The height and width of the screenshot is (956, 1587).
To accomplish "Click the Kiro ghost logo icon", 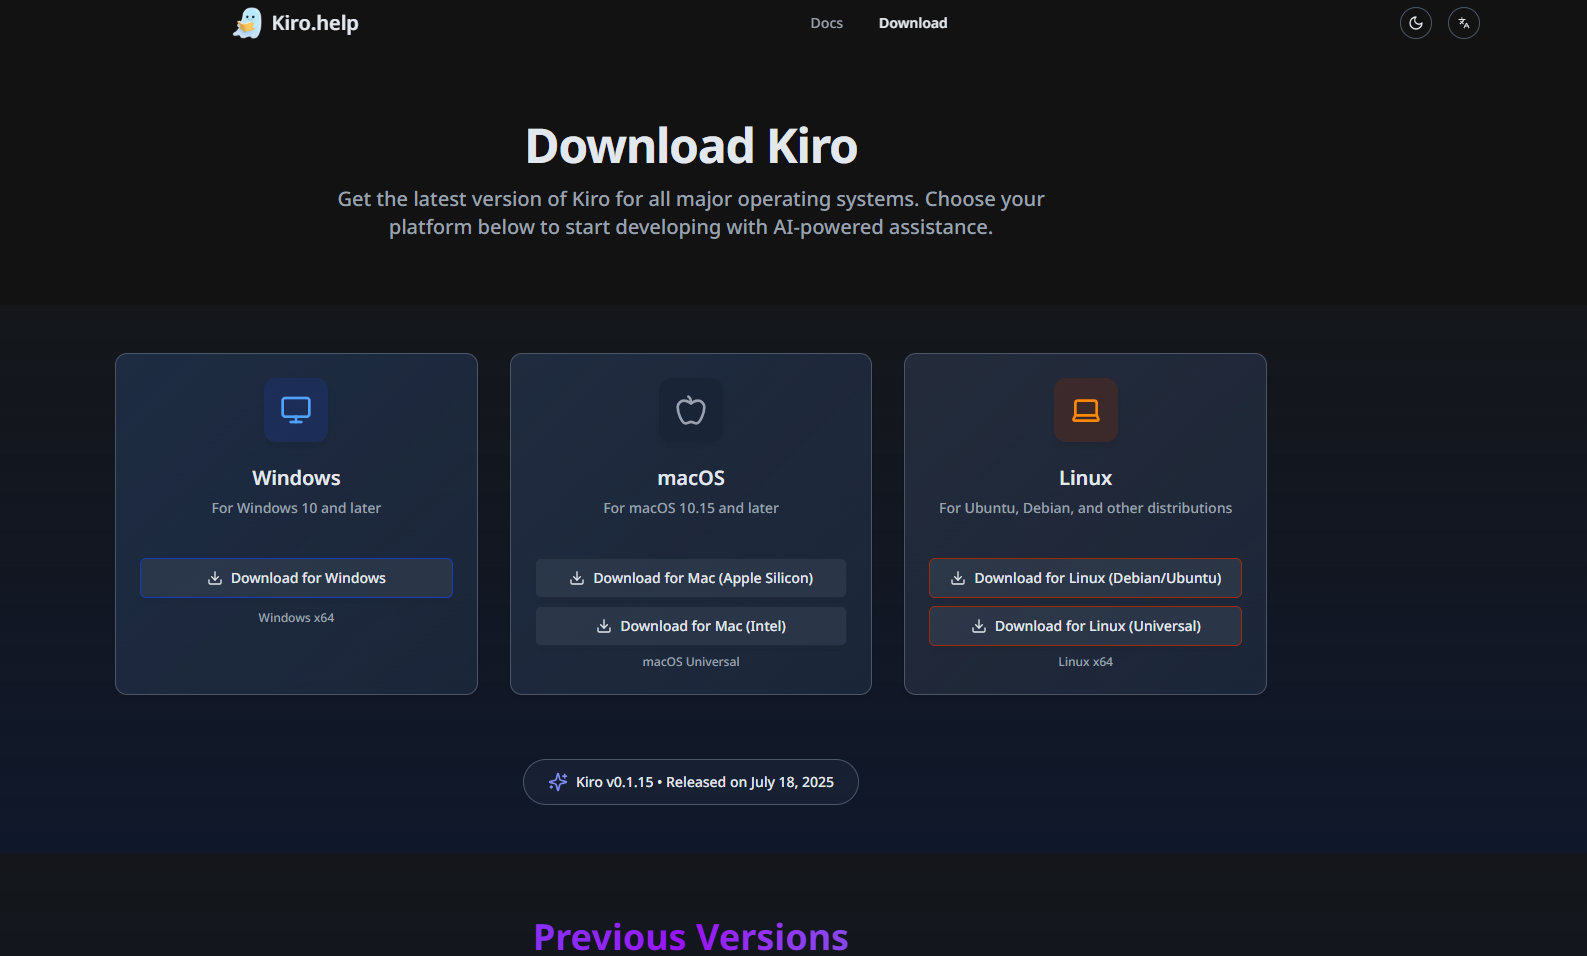I will pyautogui.click(x=247, y=23).
